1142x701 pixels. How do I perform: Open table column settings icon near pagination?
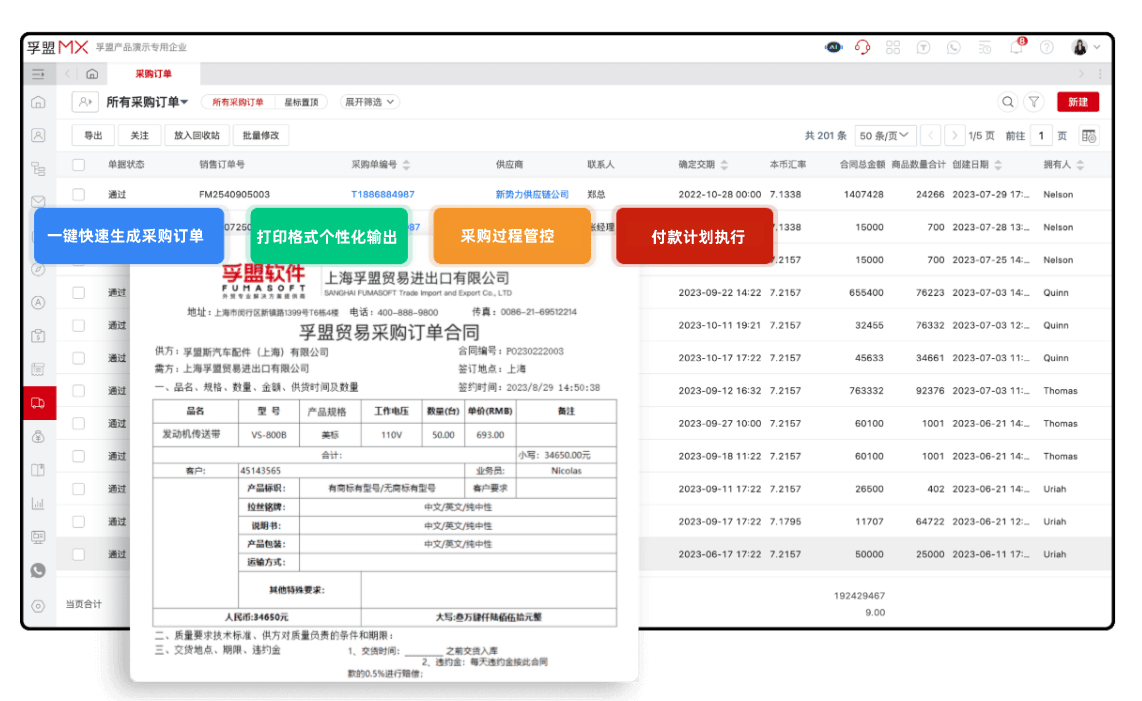point(1089,135)
